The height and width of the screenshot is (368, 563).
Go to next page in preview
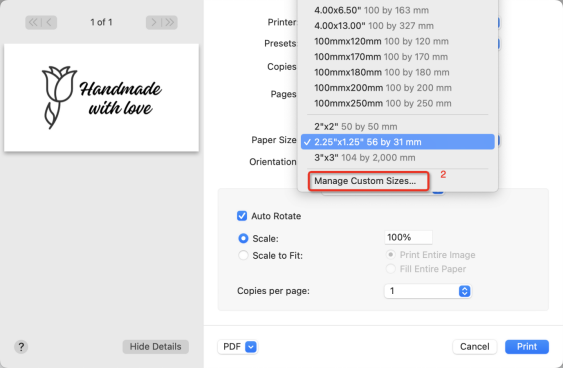pos(154,22)
